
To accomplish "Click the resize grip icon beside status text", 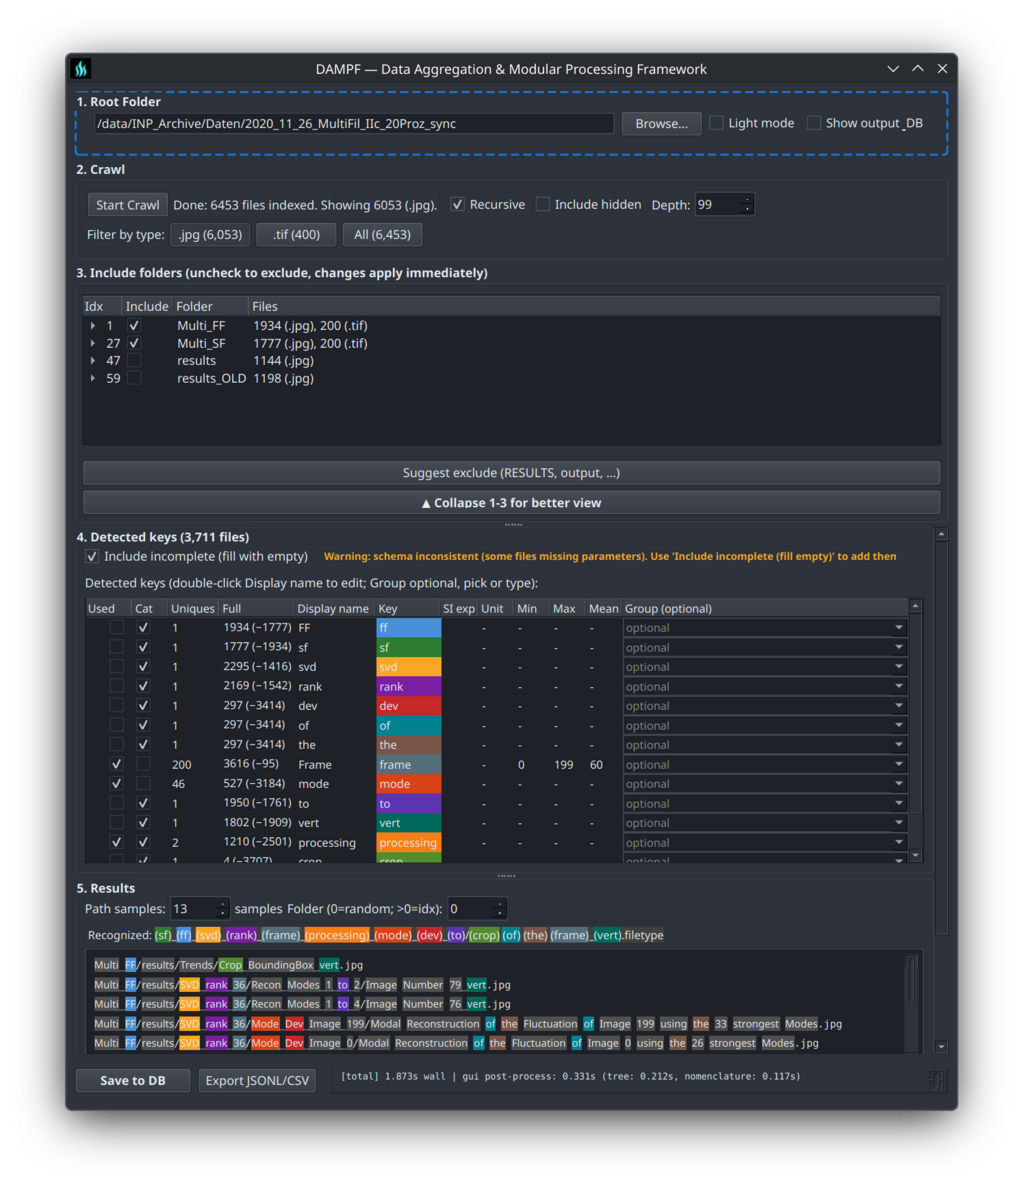I will 937,1081.
